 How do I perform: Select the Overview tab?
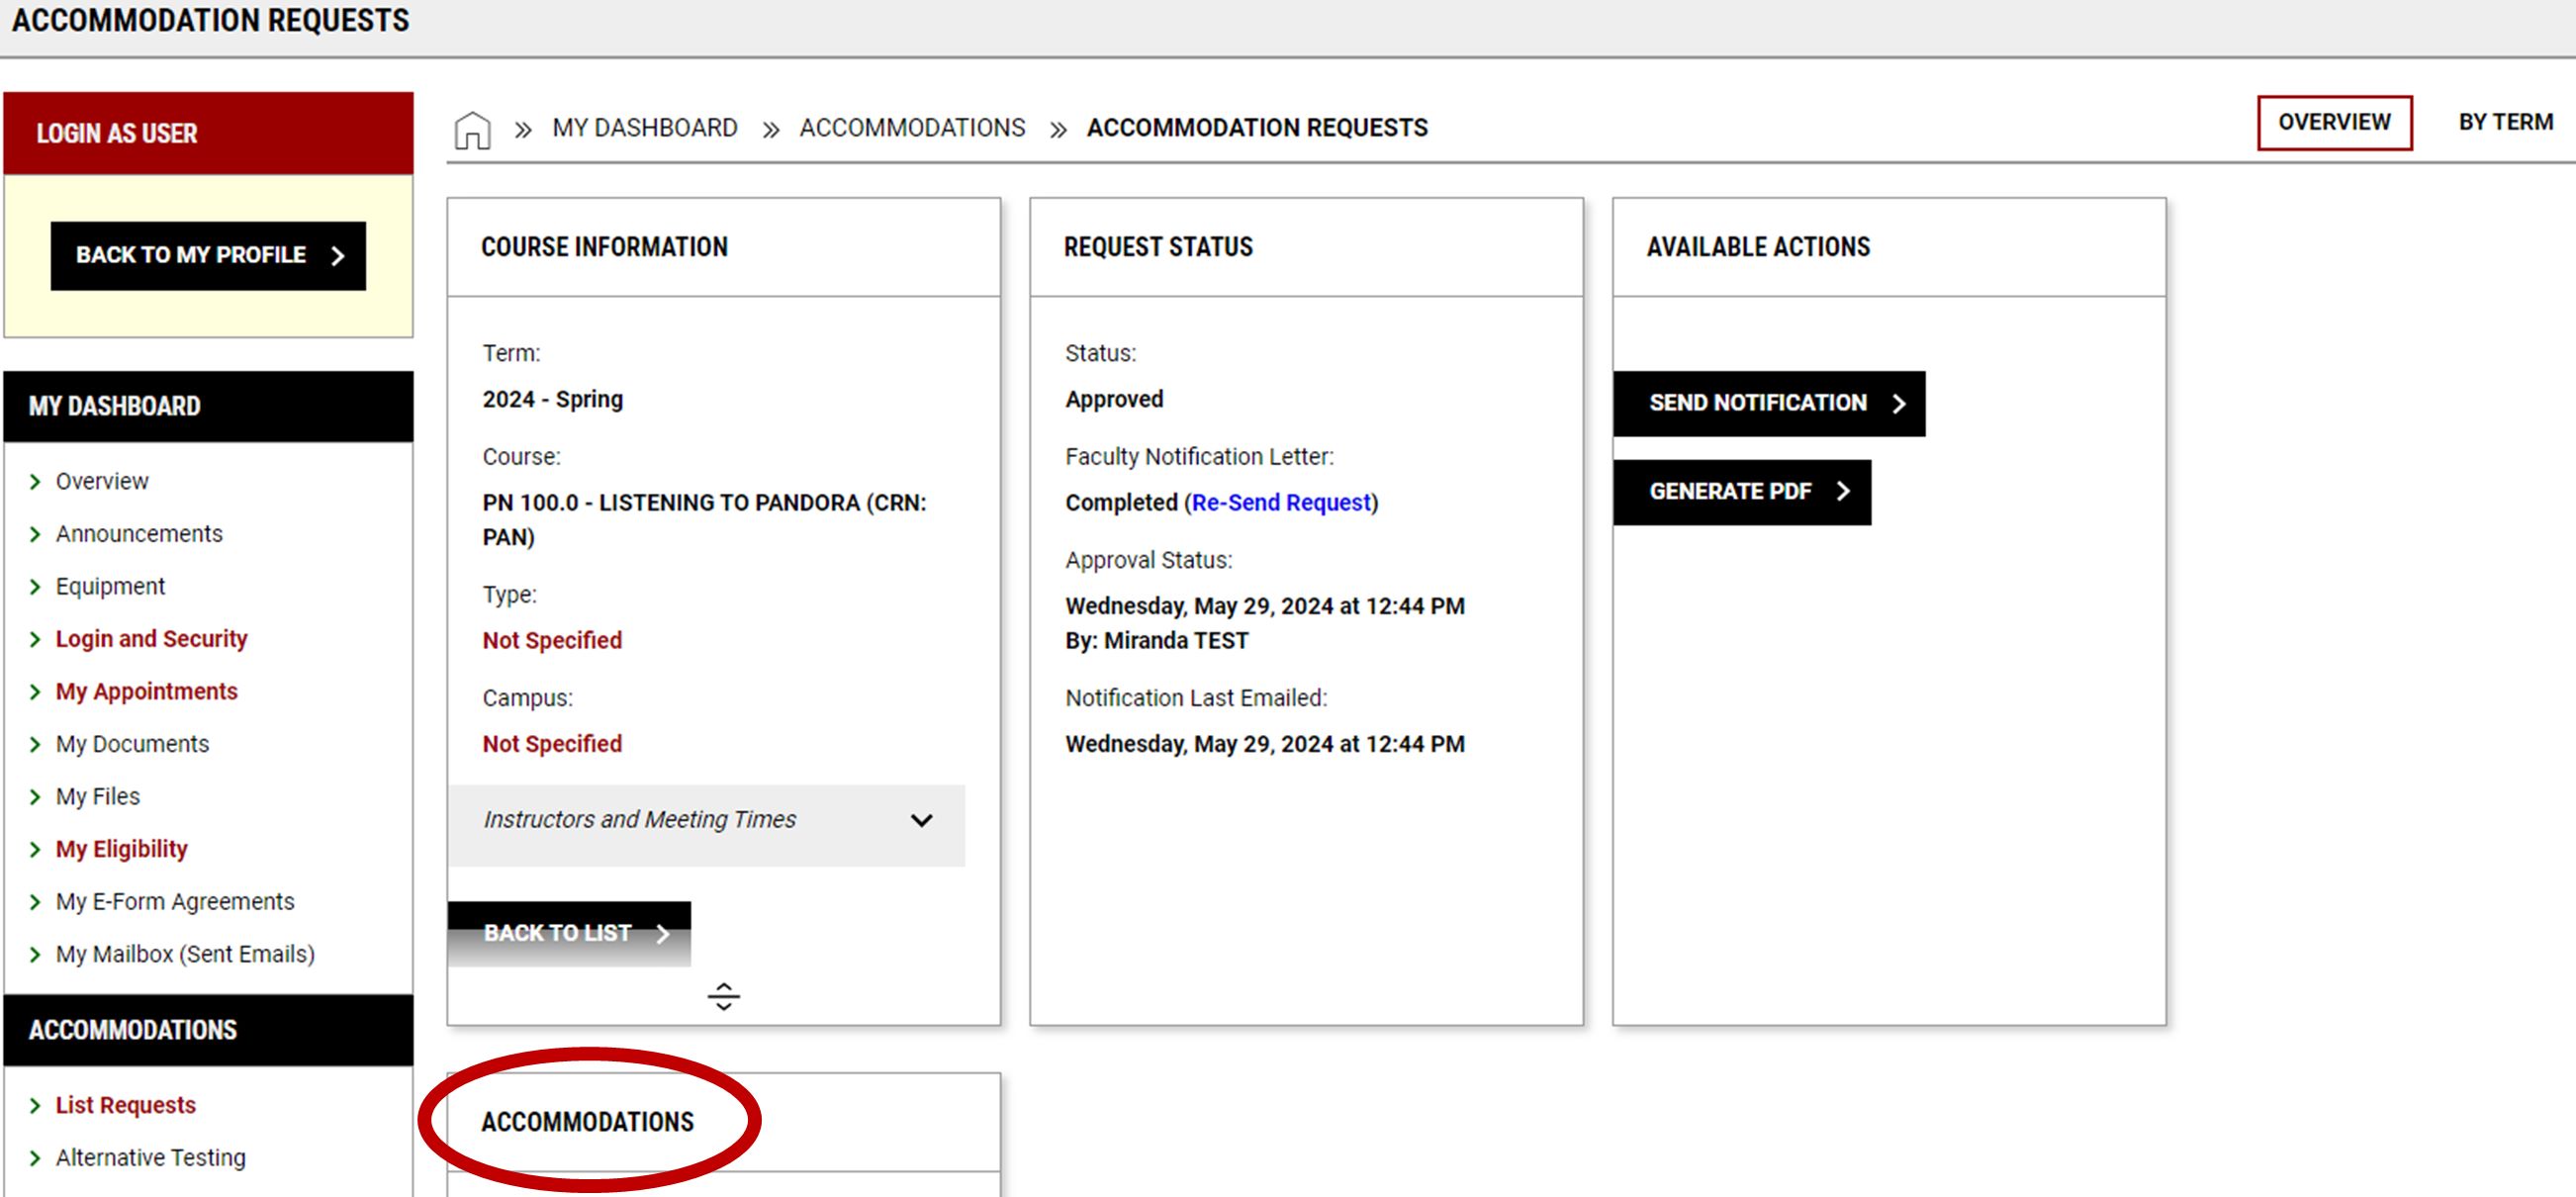pyautogui.click(x=2335, y=122)
